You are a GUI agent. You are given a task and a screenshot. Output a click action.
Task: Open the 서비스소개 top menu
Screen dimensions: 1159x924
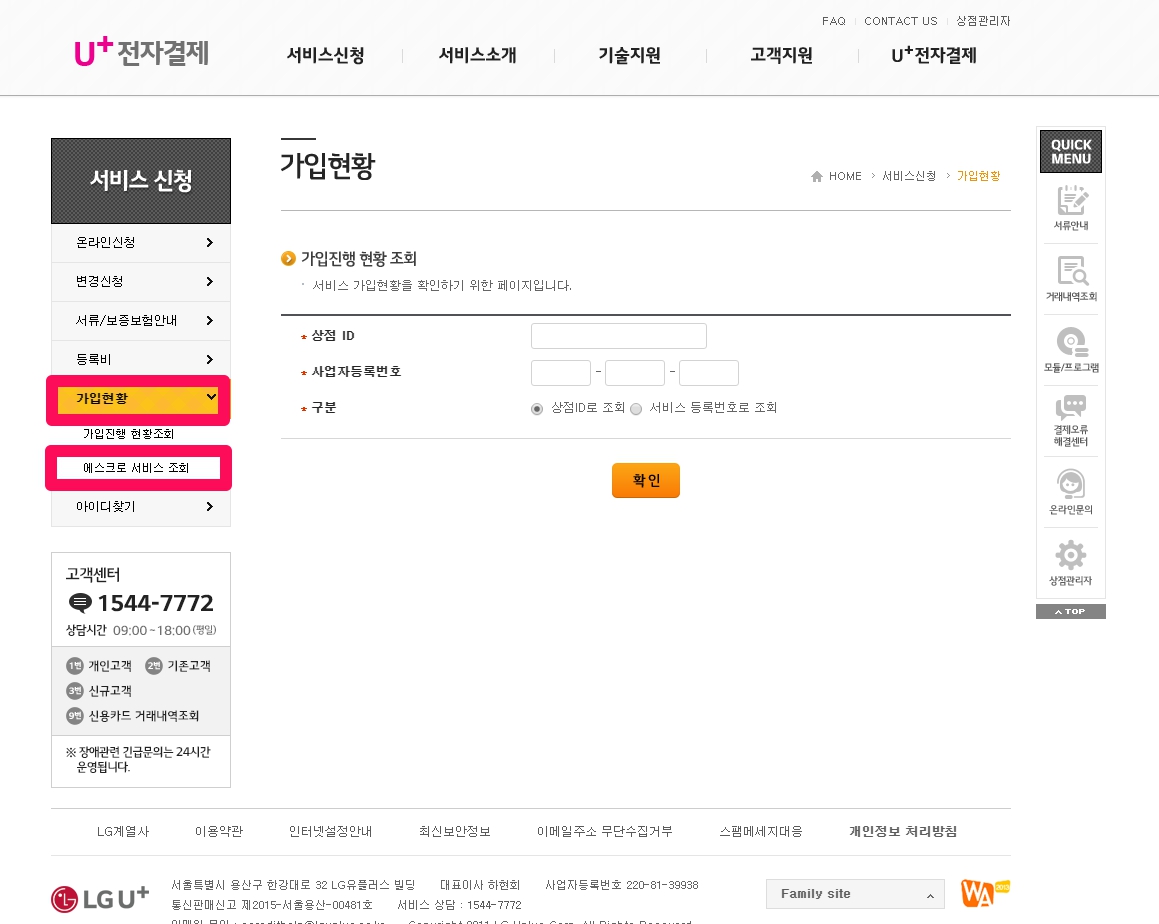477,56
